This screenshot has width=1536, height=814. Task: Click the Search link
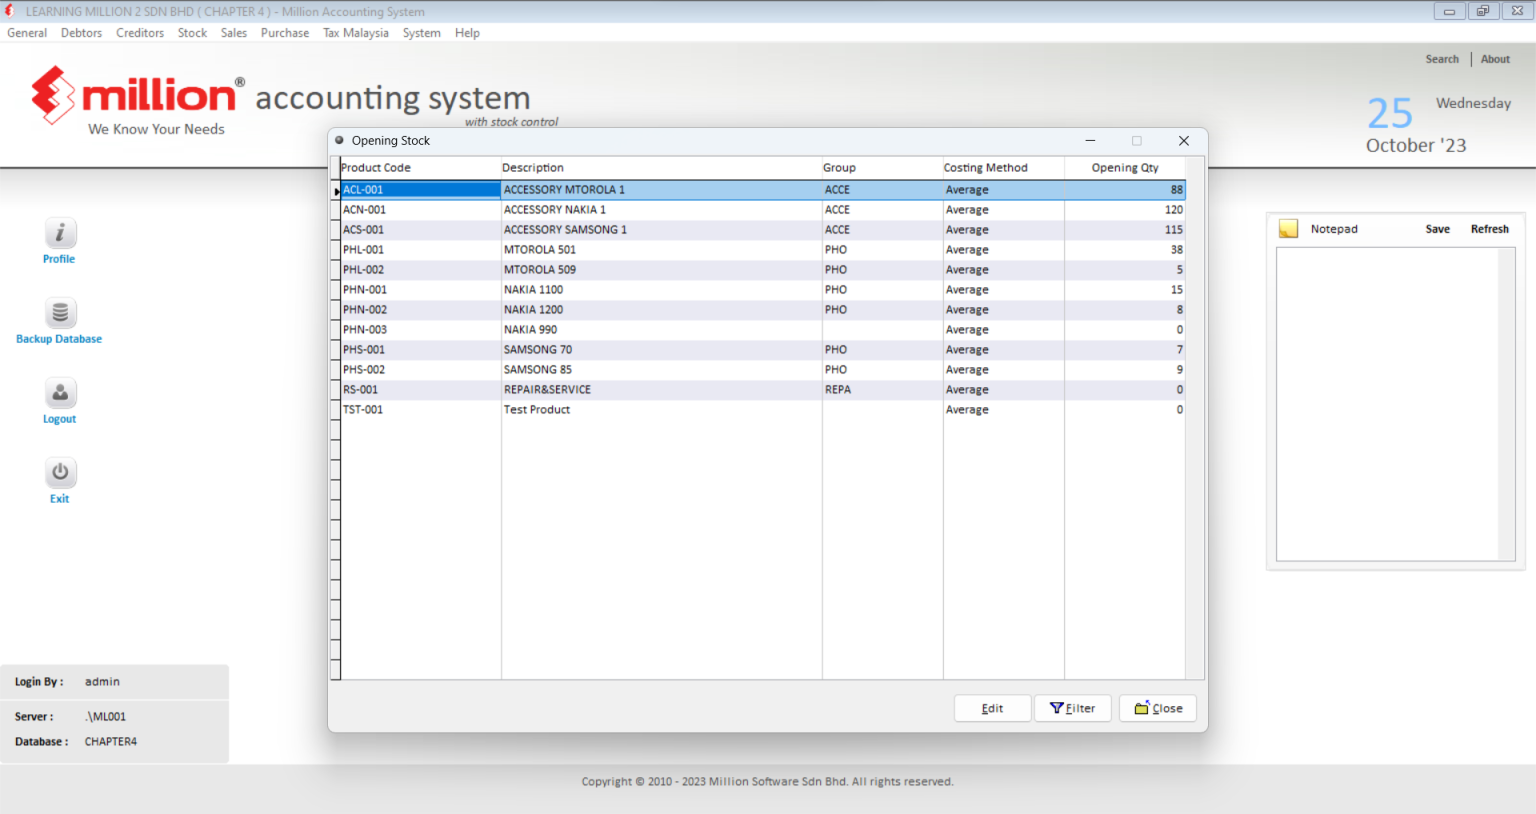pyautogui.click(x=1442, y=59)
